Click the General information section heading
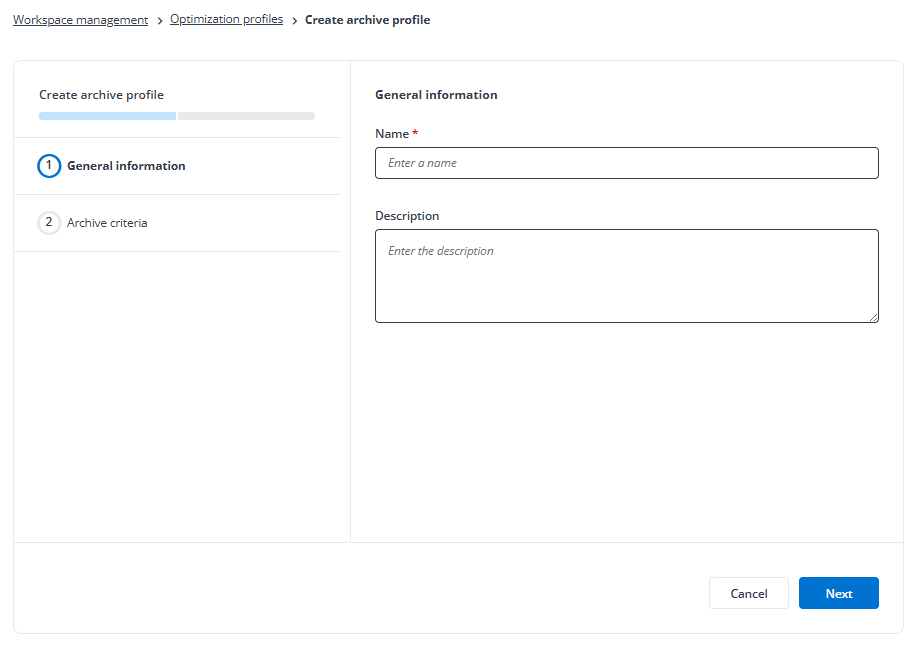 436,94
